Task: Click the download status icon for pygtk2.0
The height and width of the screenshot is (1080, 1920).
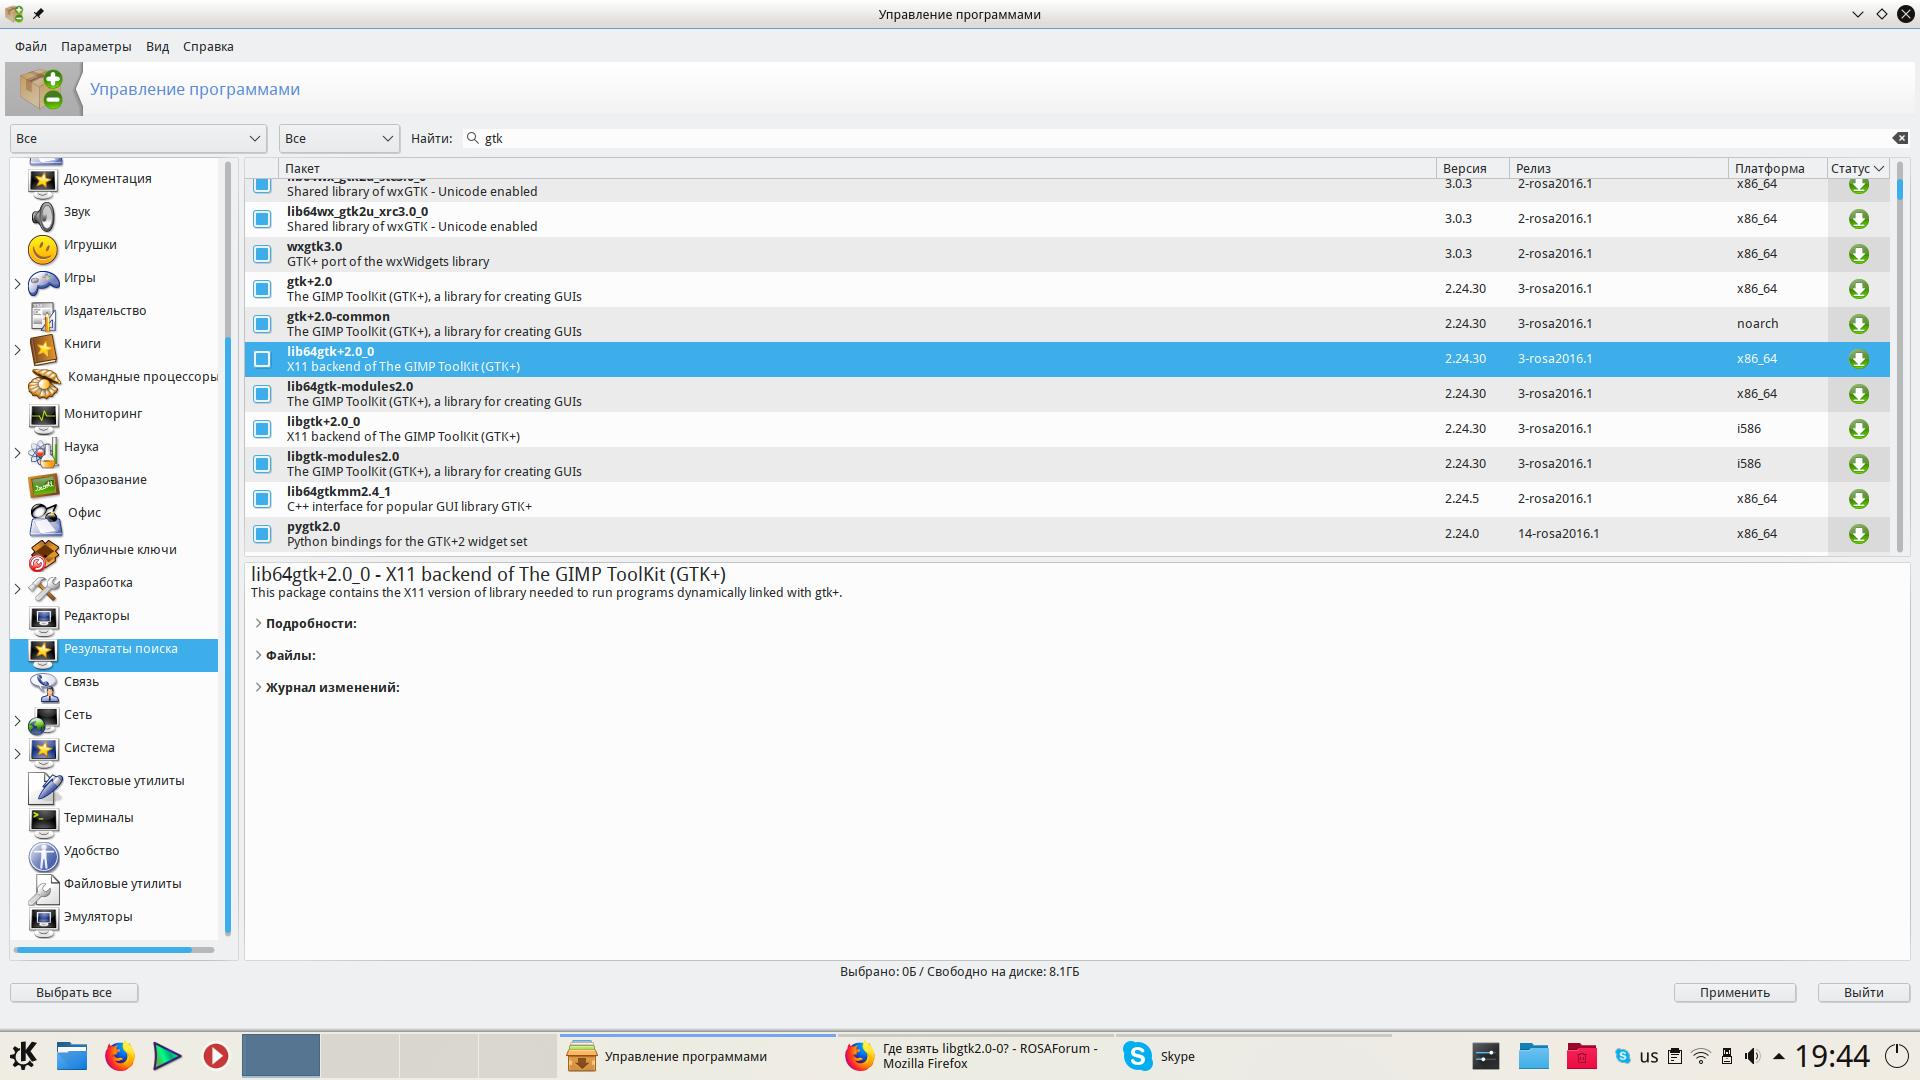Action: click(1858, 534)
